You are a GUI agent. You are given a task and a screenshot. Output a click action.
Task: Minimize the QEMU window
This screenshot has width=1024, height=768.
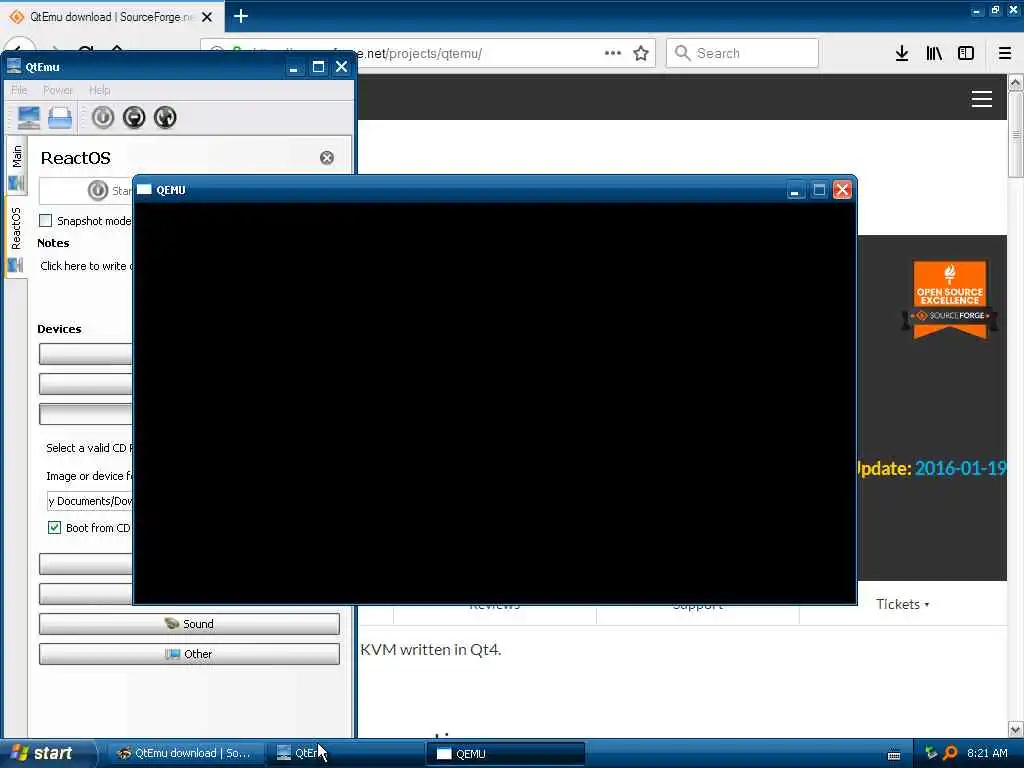795,190
